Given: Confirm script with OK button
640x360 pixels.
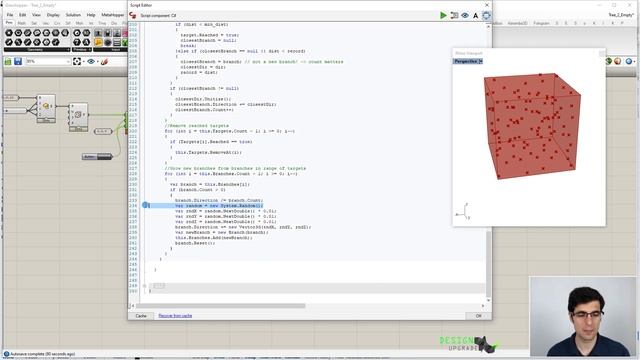Looking at the screenshot, I should (x=478, y=316).
